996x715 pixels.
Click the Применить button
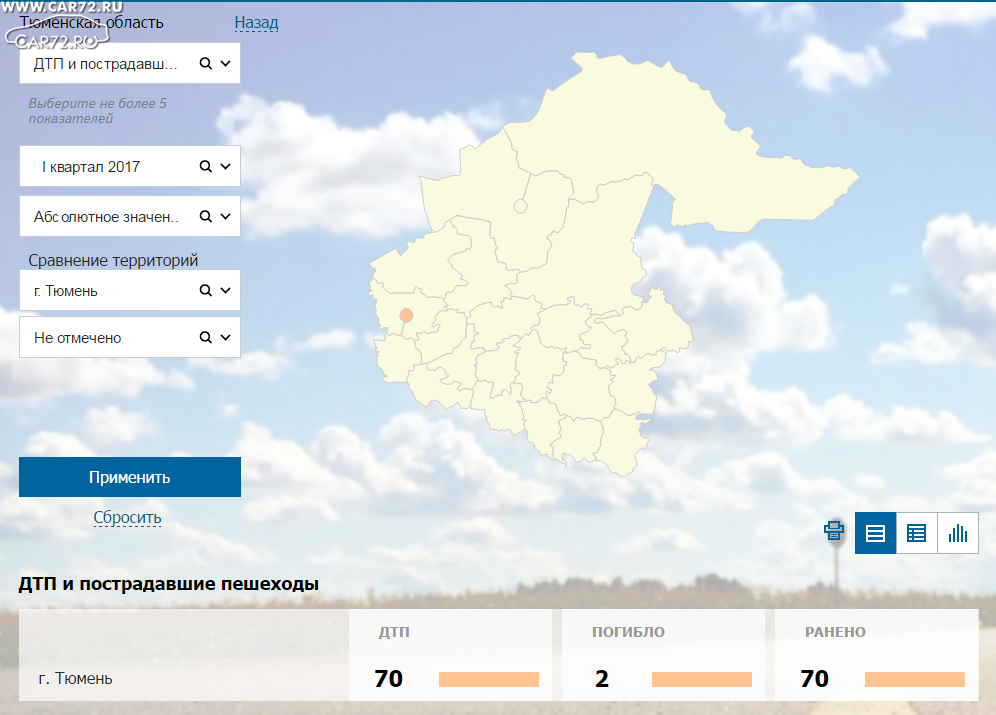click(x=130, y=477)
